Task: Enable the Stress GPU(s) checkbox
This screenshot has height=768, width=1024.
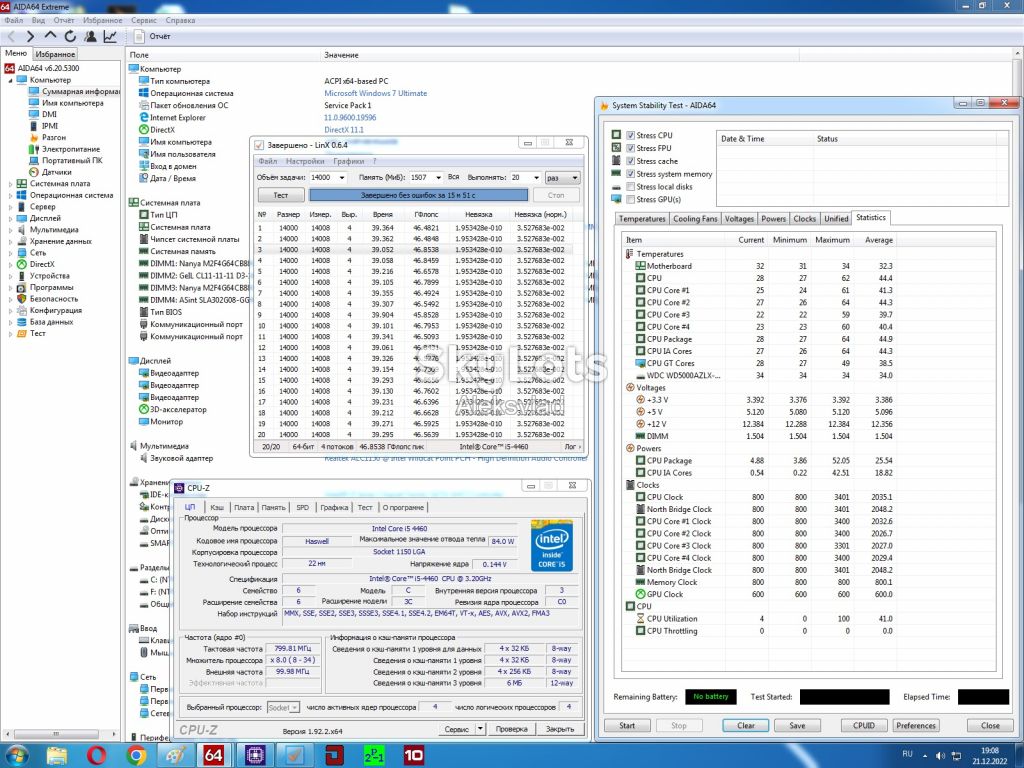Action: [630, 199]
